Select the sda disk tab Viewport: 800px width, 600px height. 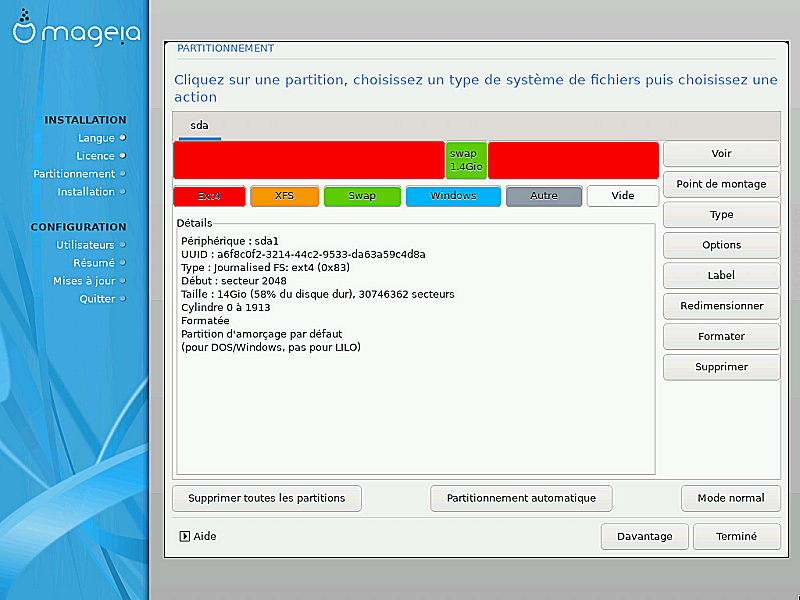click(199, 126)
